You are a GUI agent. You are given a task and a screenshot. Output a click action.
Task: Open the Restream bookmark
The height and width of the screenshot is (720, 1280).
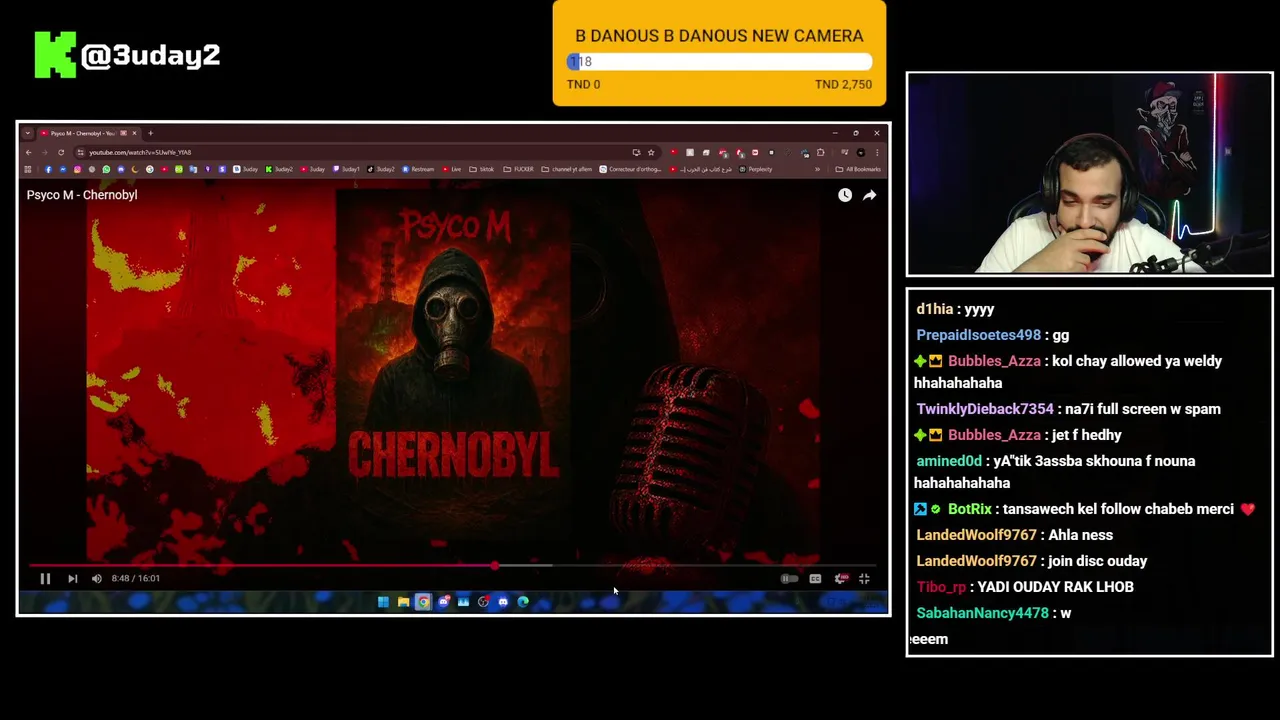click(x=418, y=169)
